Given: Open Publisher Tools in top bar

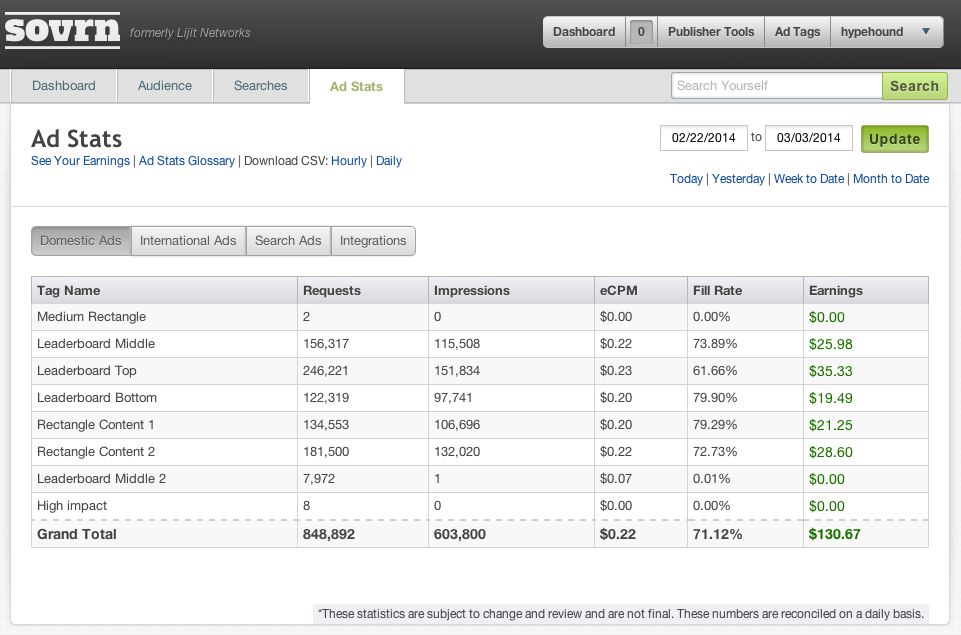Looking at the screenshot, I should 710,32.
